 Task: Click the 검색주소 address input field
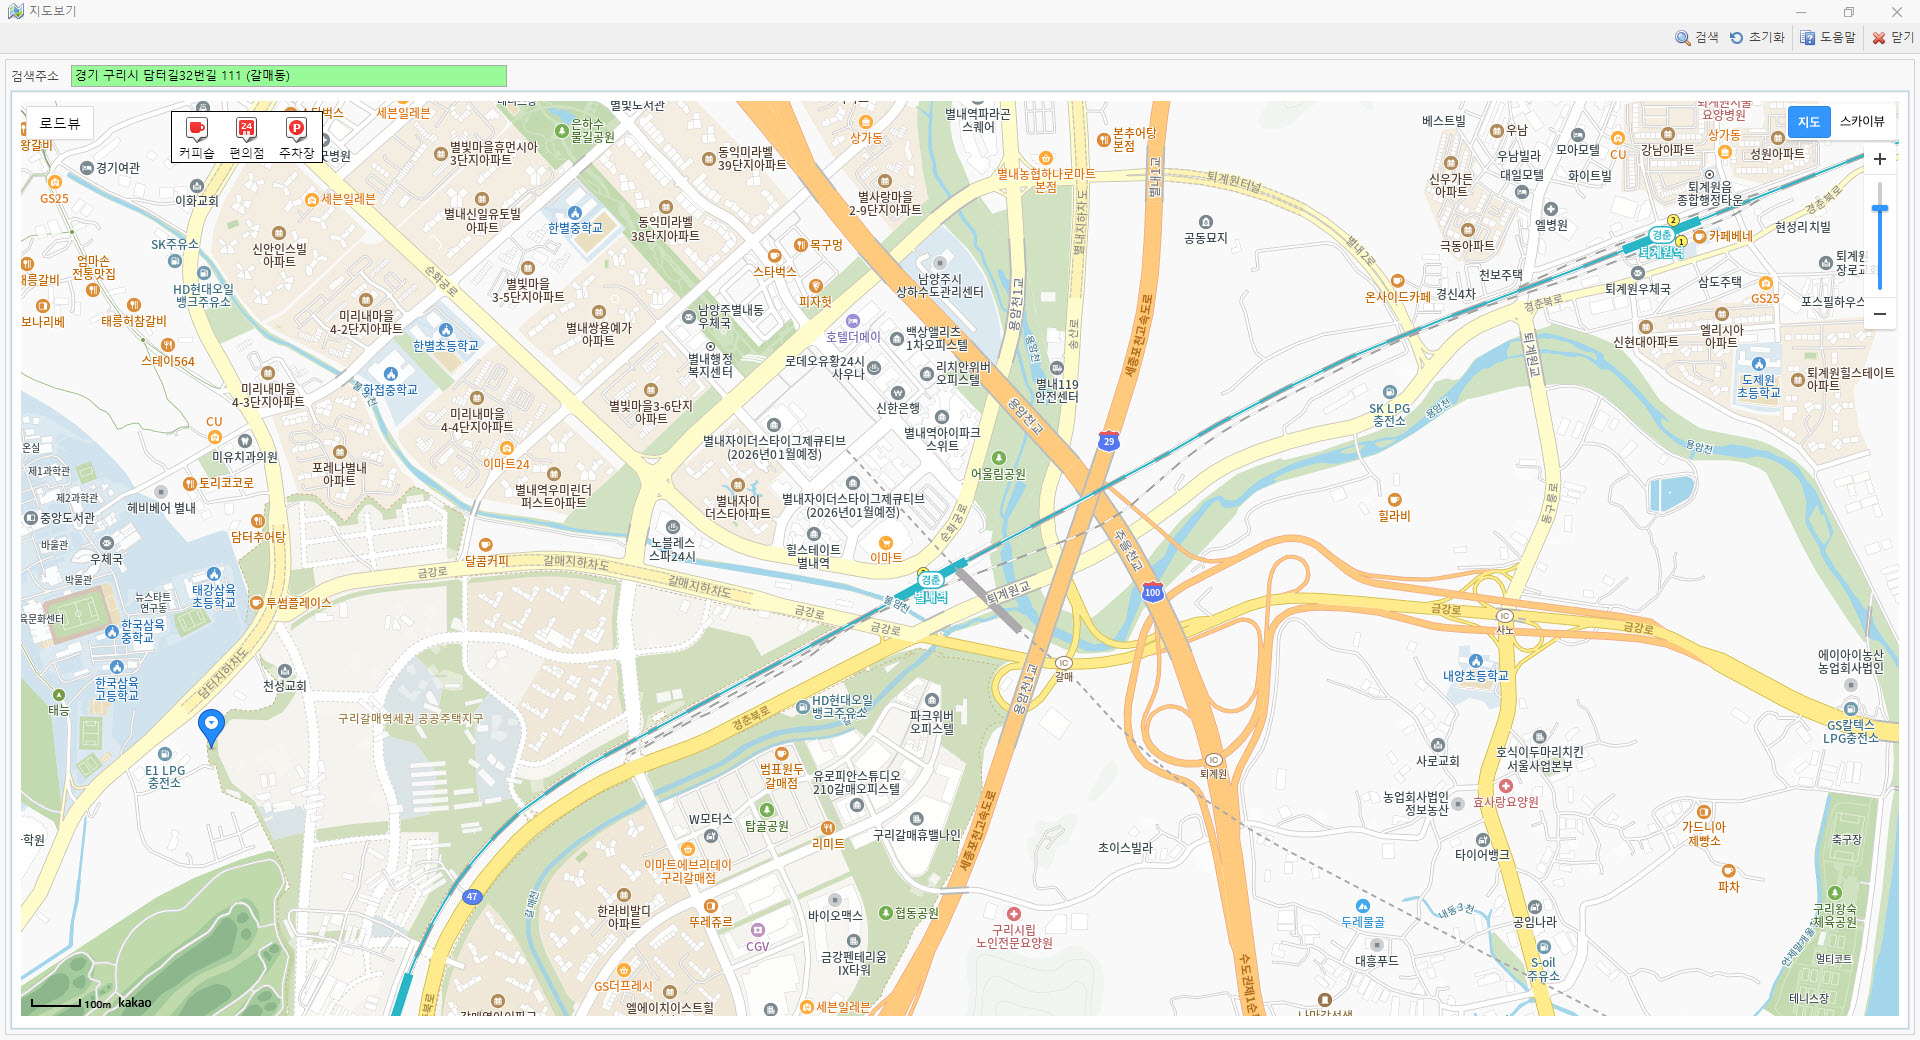[x=288, y=76]
